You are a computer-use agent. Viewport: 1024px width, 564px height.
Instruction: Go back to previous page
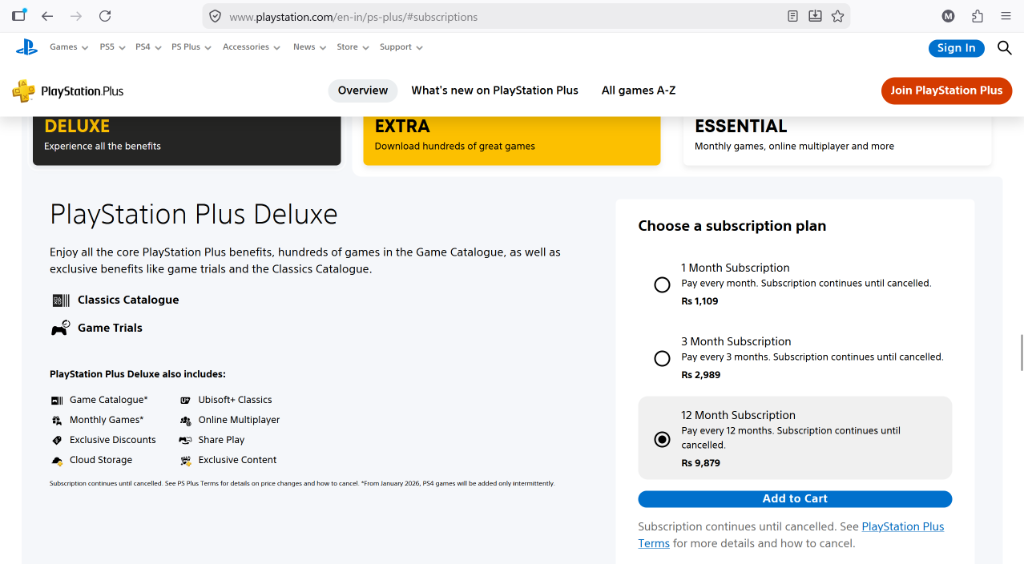point(47,16)
